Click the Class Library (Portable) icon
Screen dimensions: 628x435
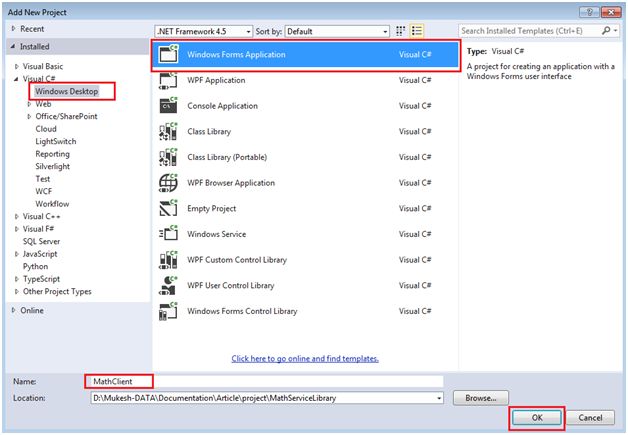168,157
